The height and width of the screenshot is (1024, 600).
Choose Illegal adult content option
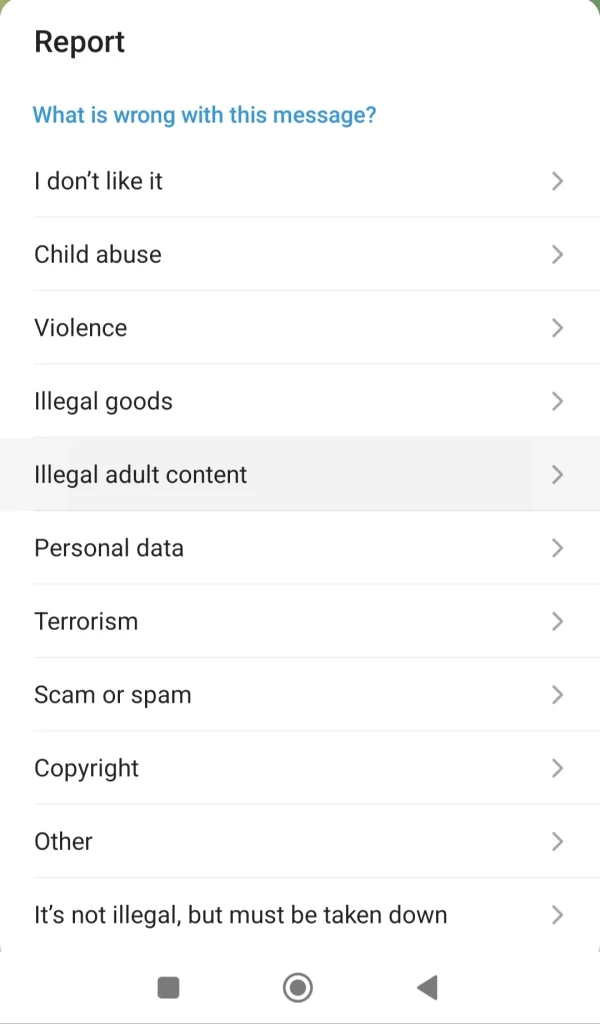140,475
